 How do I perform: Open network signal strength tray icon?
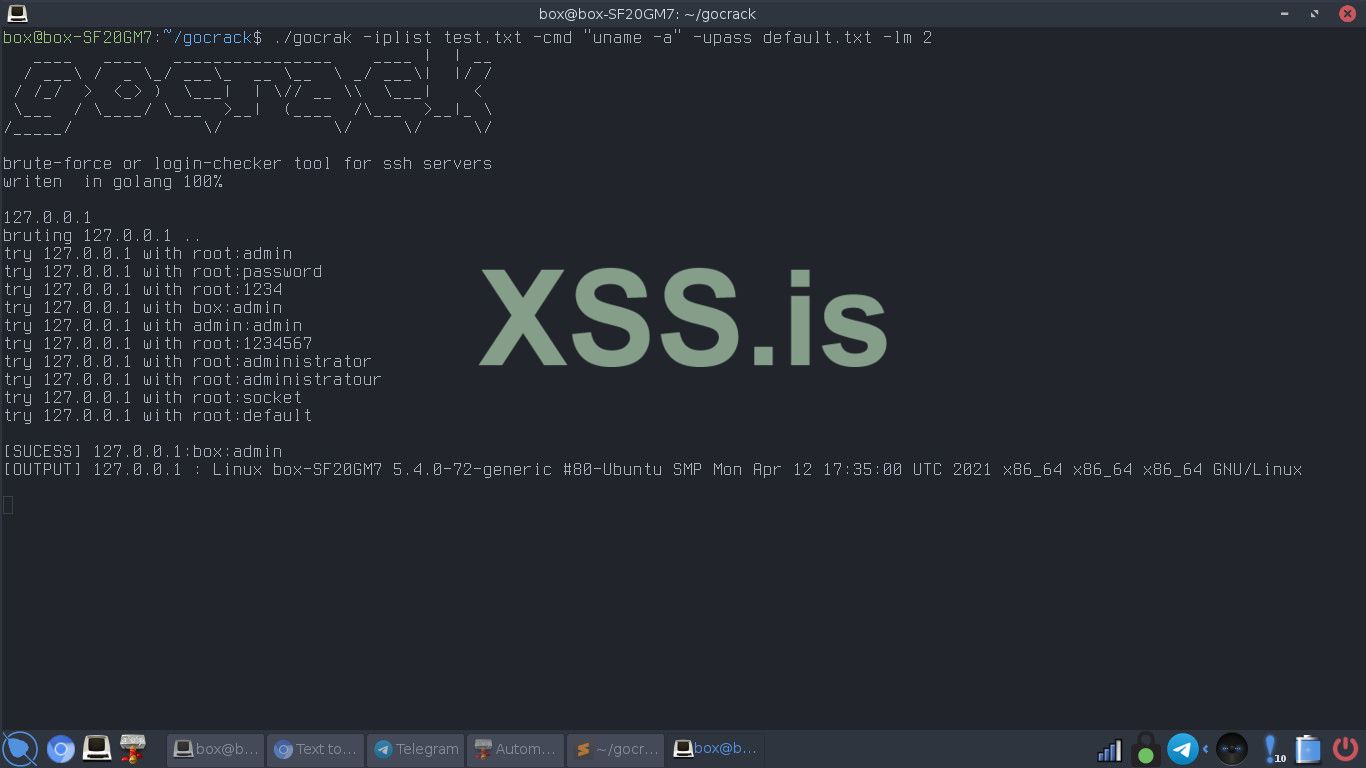pos(1109,749)
